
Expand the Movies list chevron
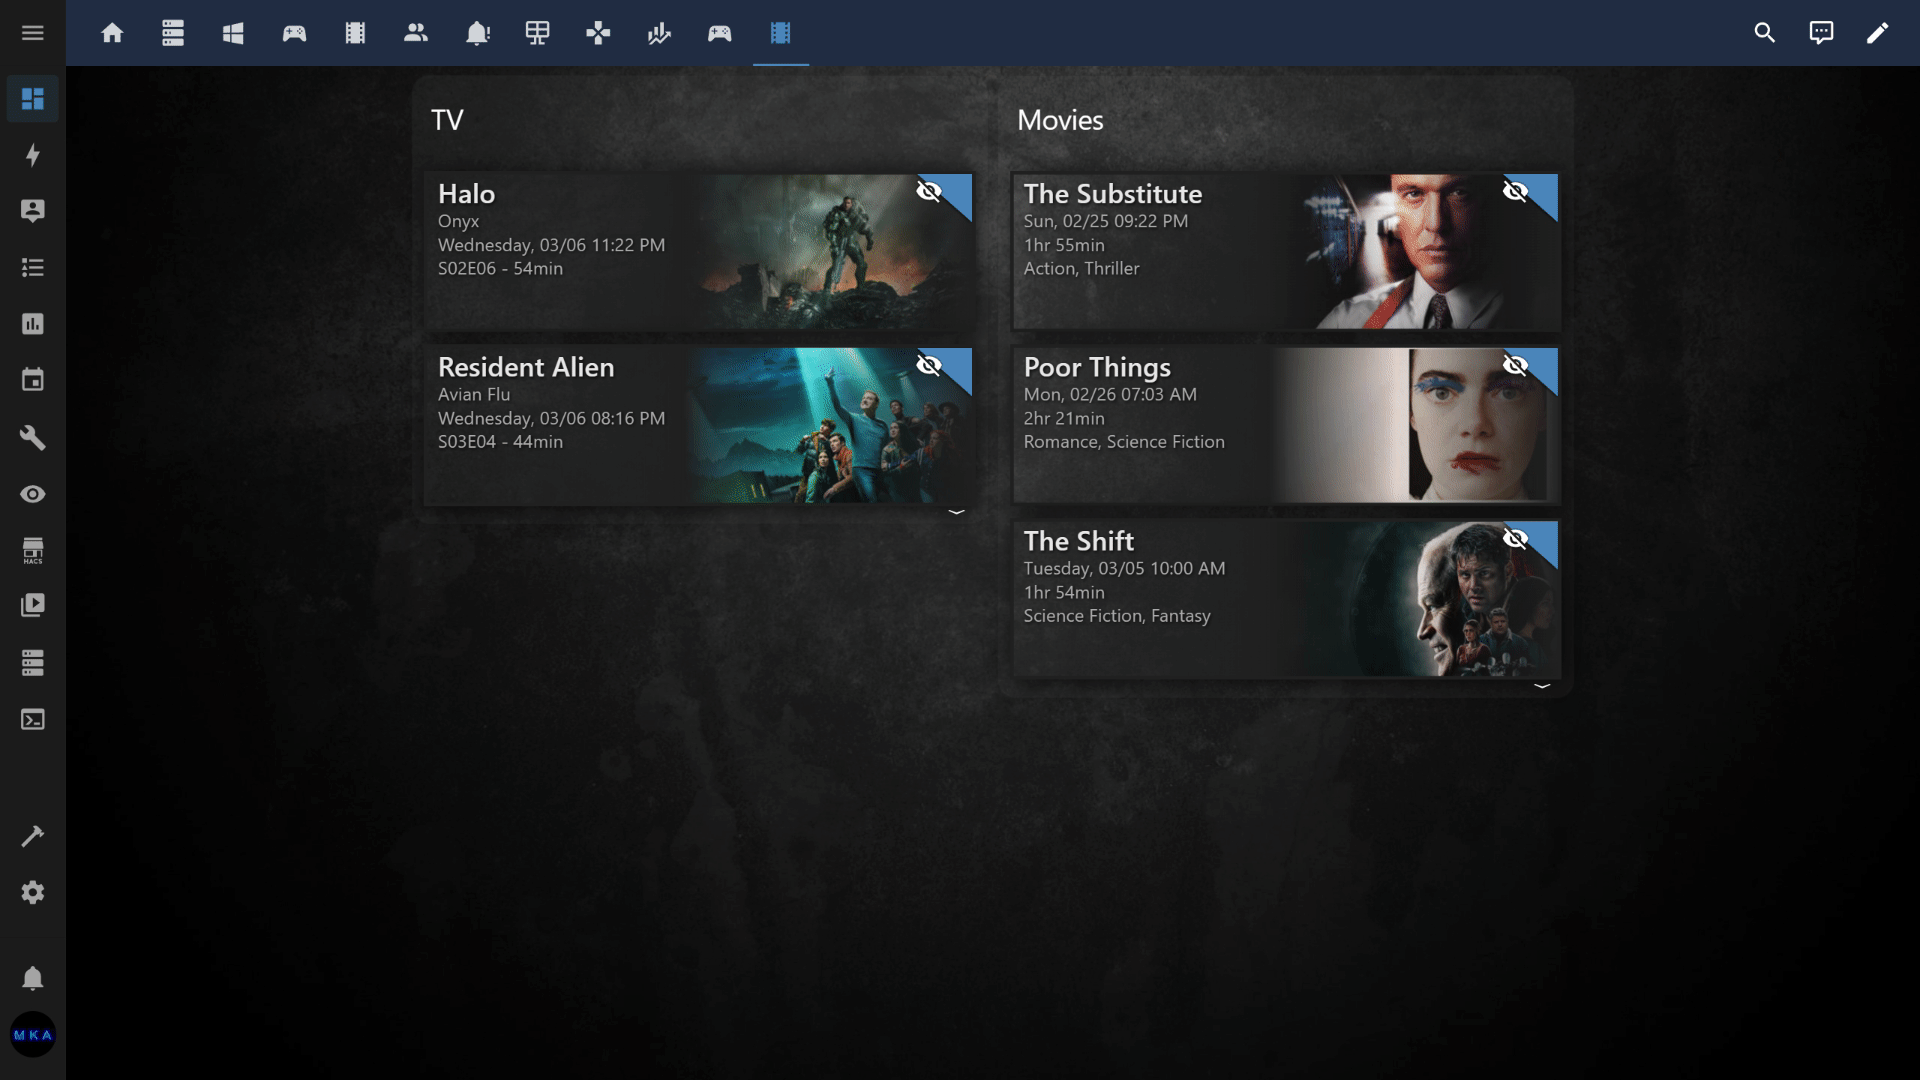click(1542, 686)
